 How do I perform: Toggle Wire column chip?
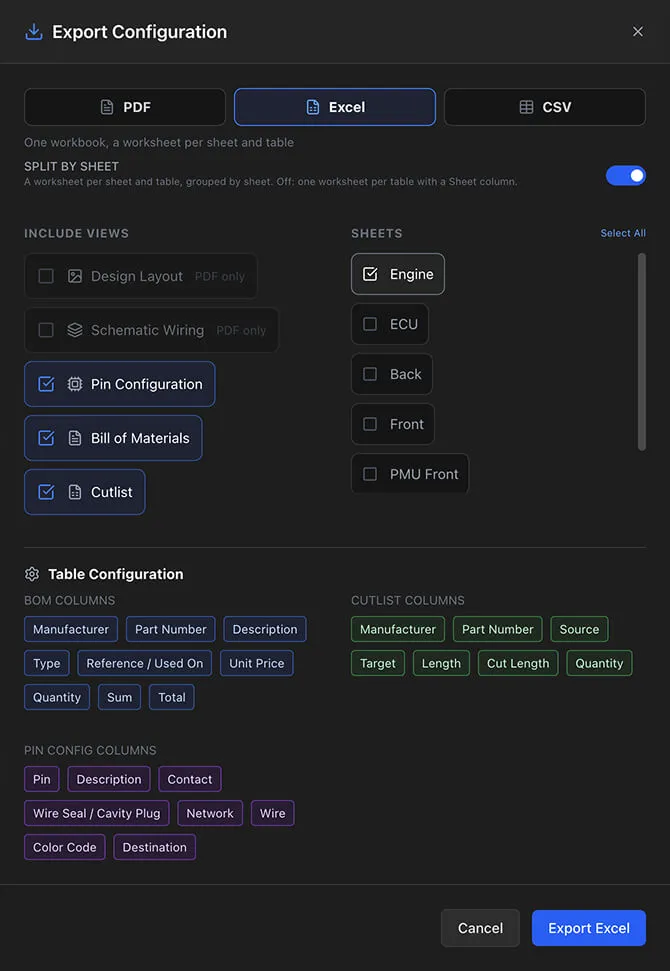click(272, 813)
